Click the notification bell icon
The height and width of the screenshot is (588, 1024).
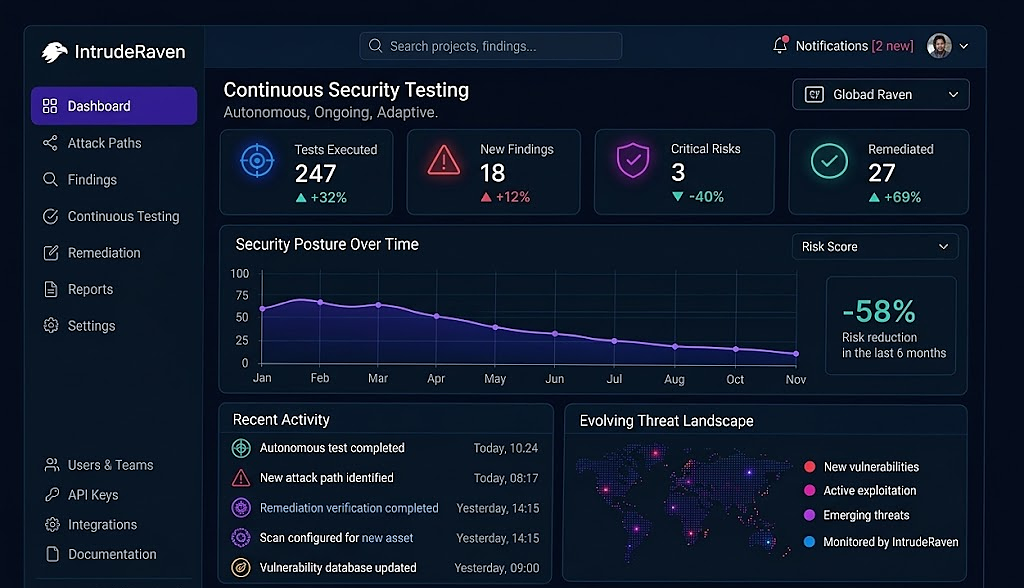[780, 45]
